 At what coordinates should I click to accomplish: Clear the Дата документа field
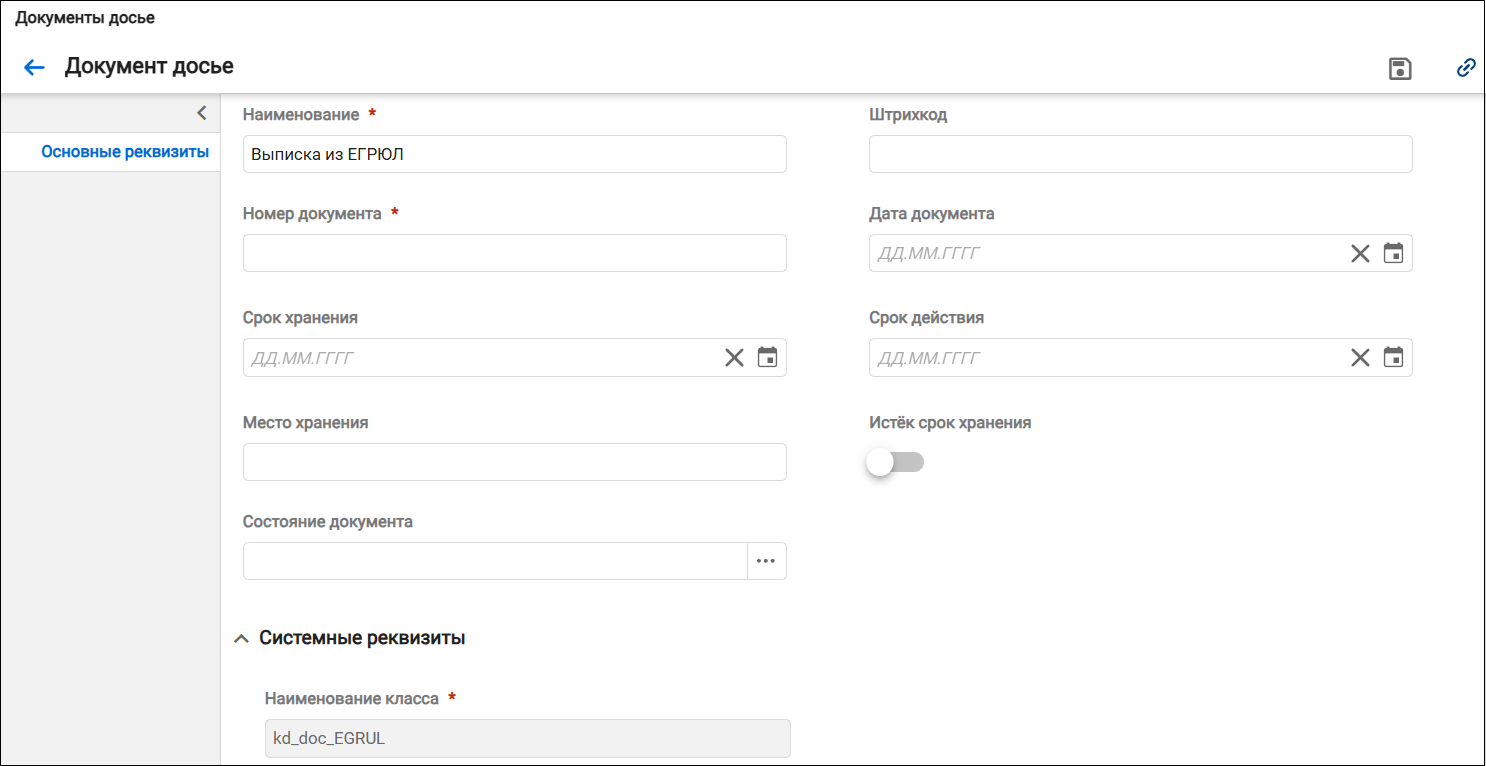[1360, 253]
